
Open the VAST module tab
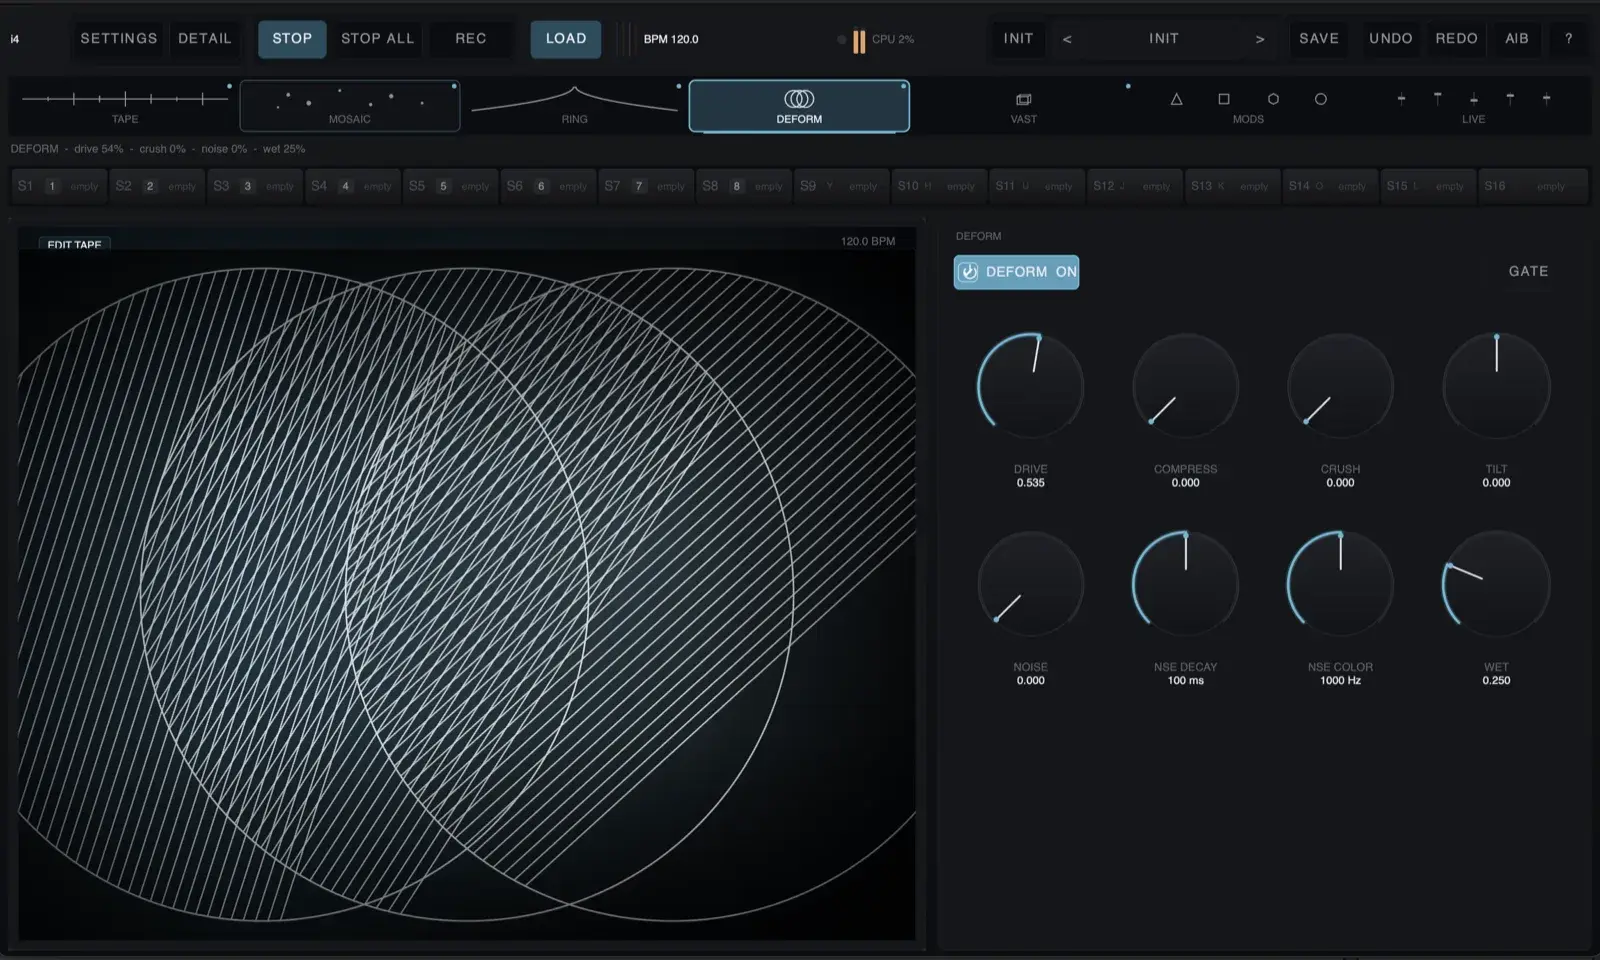click(1023, 106)
